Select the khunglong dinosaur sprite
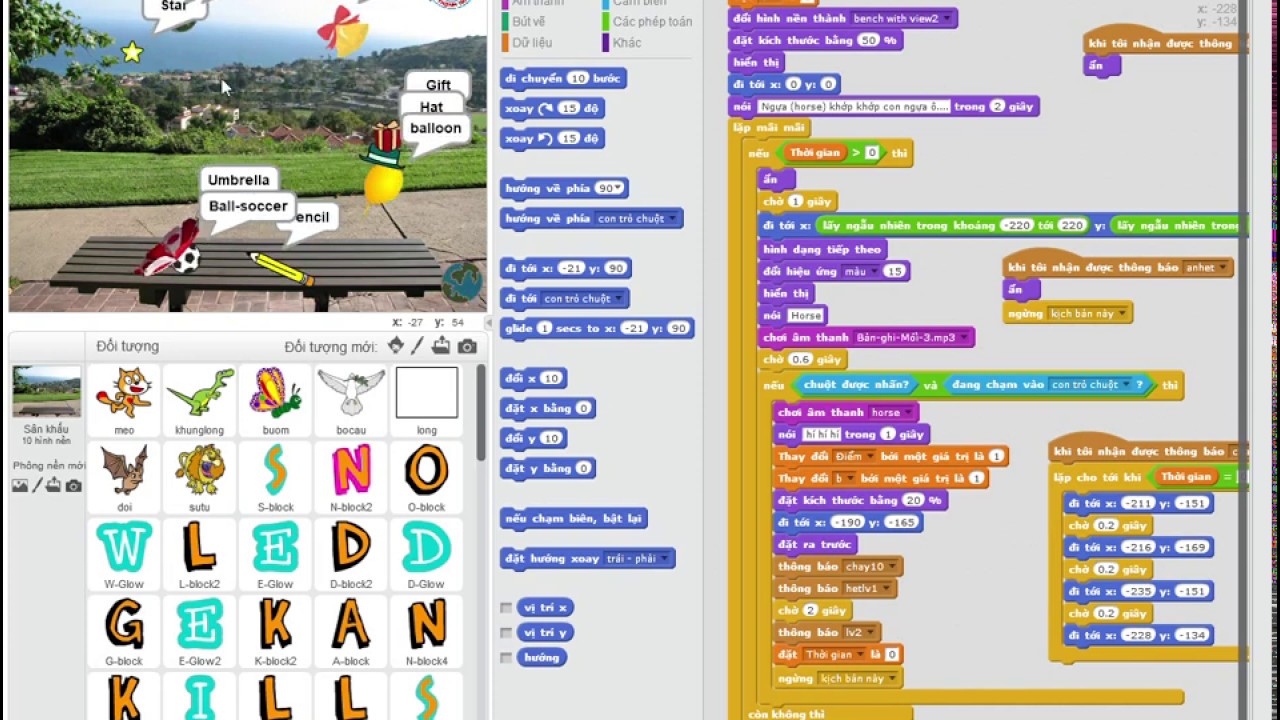Screen dimensions: 1280x720 point(200,400)
